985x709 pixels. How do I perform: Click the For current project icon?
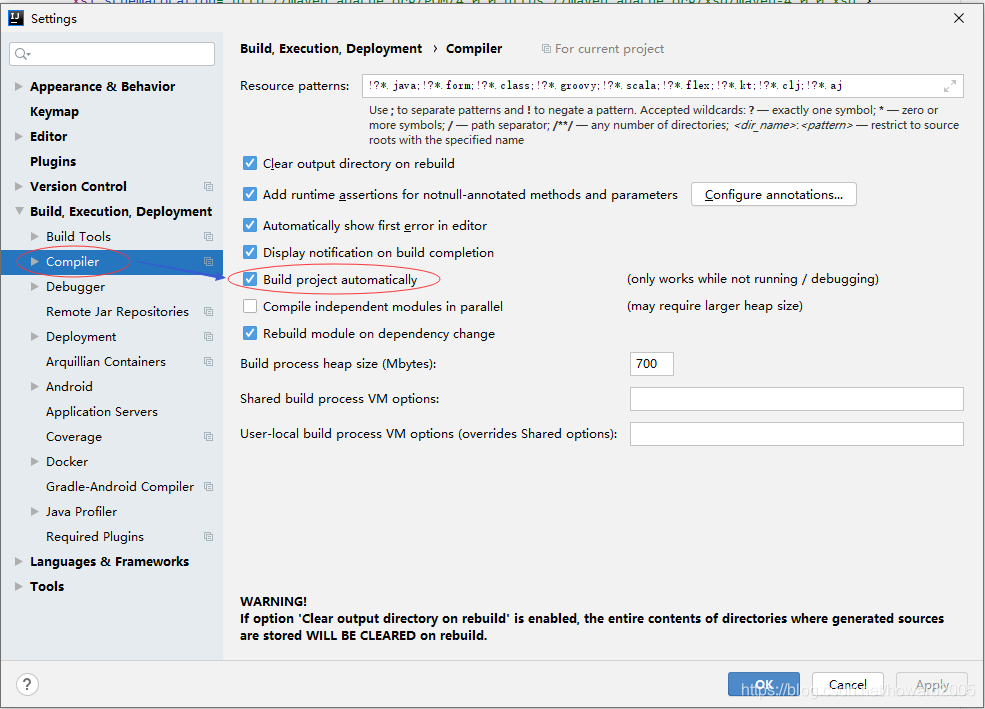click(547, 49)
